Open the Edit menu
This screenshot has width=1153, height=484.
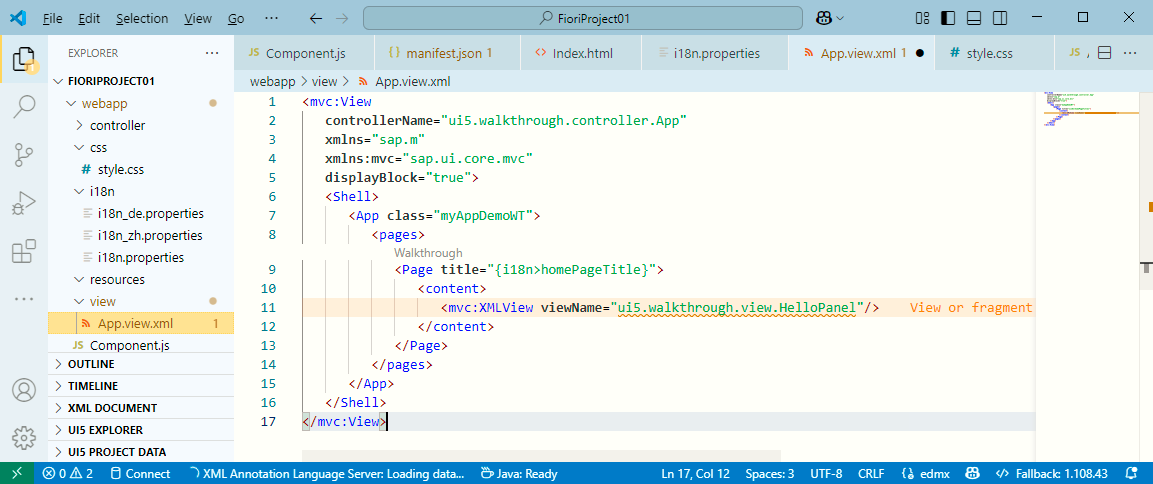click(x=89, y=18)
